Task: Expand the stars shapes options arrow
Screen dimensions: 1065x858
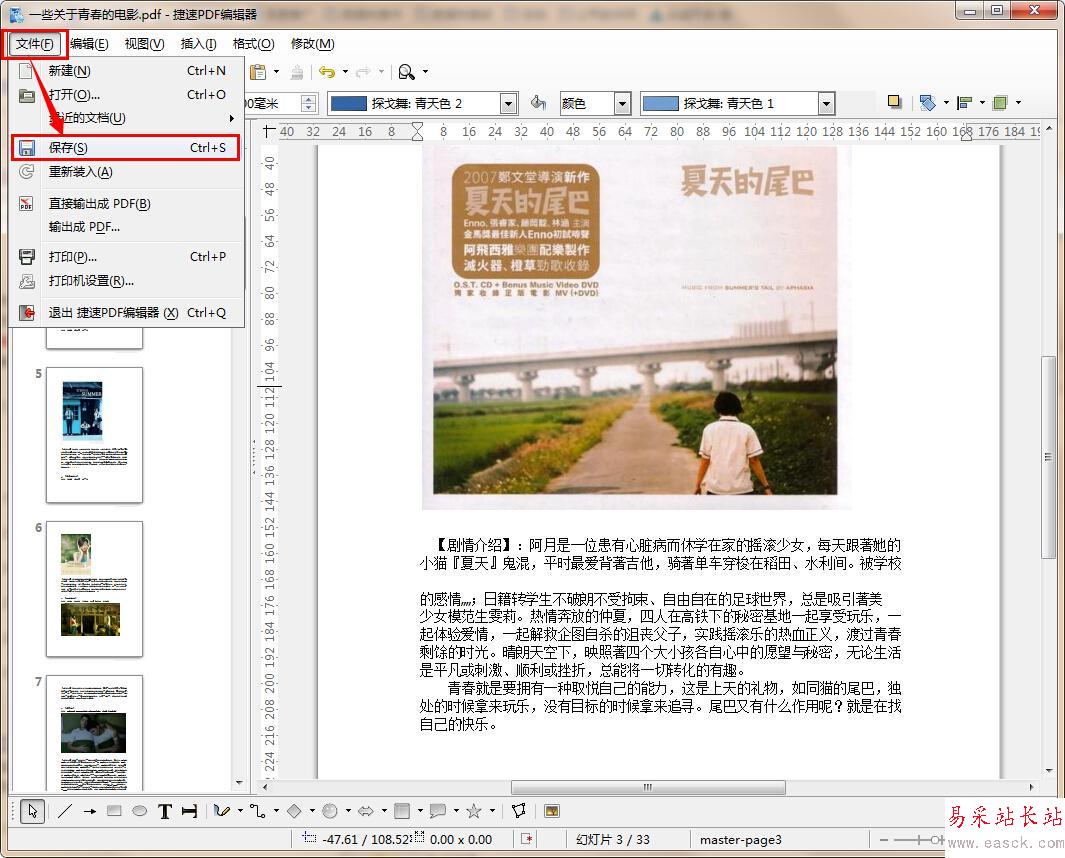Action: [492, 811]
